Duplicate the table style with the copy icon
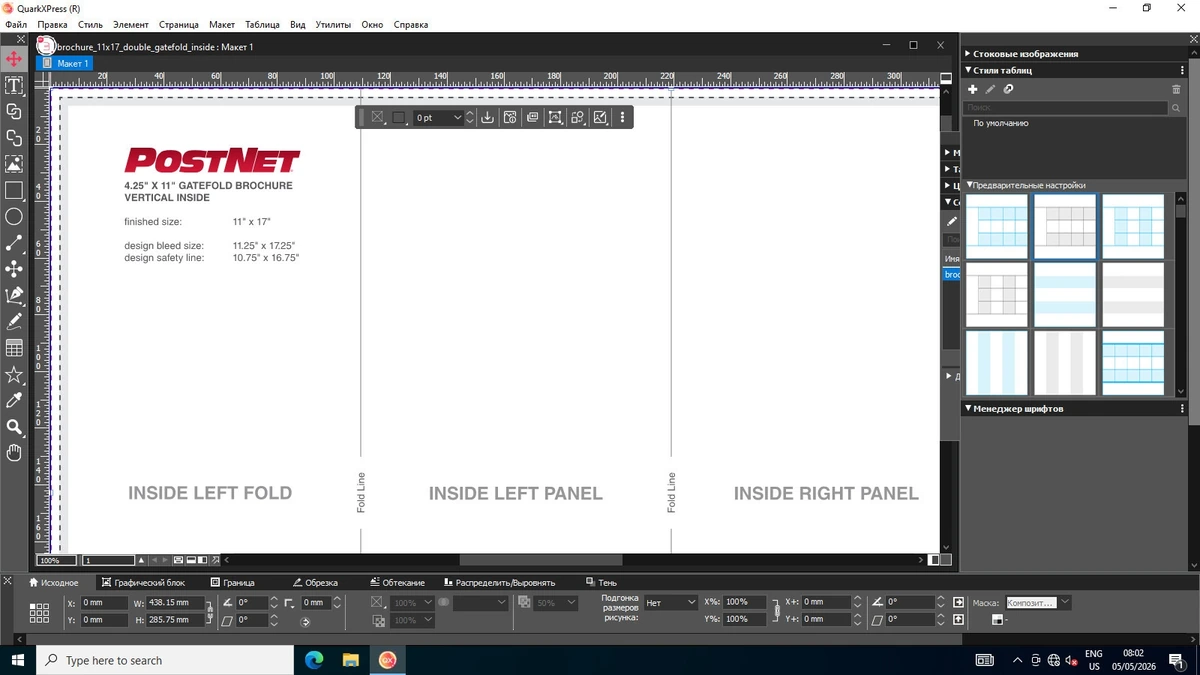Screen dimensions: 1200x675 [1008, 89]
